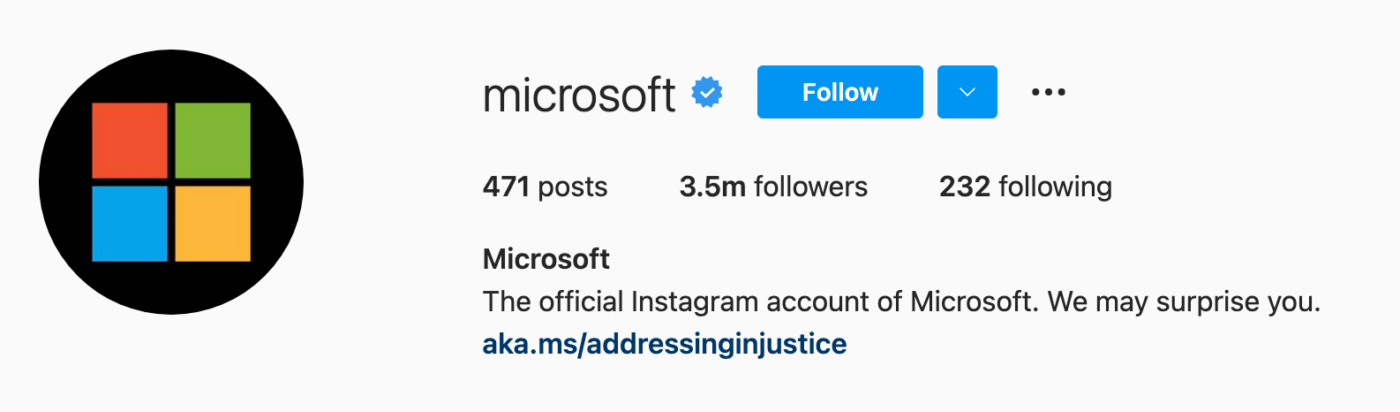Expand the chevron dropdown beside Follow
This screenshot has height=412, width=1400.
(x=967, y=92)
